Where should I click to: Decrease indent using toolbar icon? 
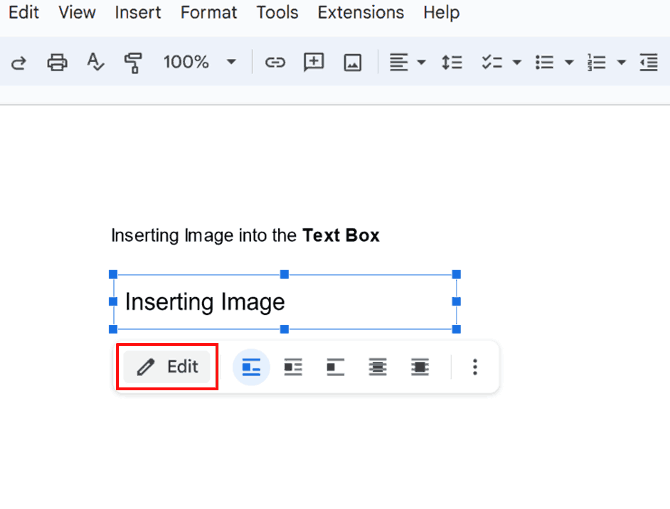(x=648, y=62)
